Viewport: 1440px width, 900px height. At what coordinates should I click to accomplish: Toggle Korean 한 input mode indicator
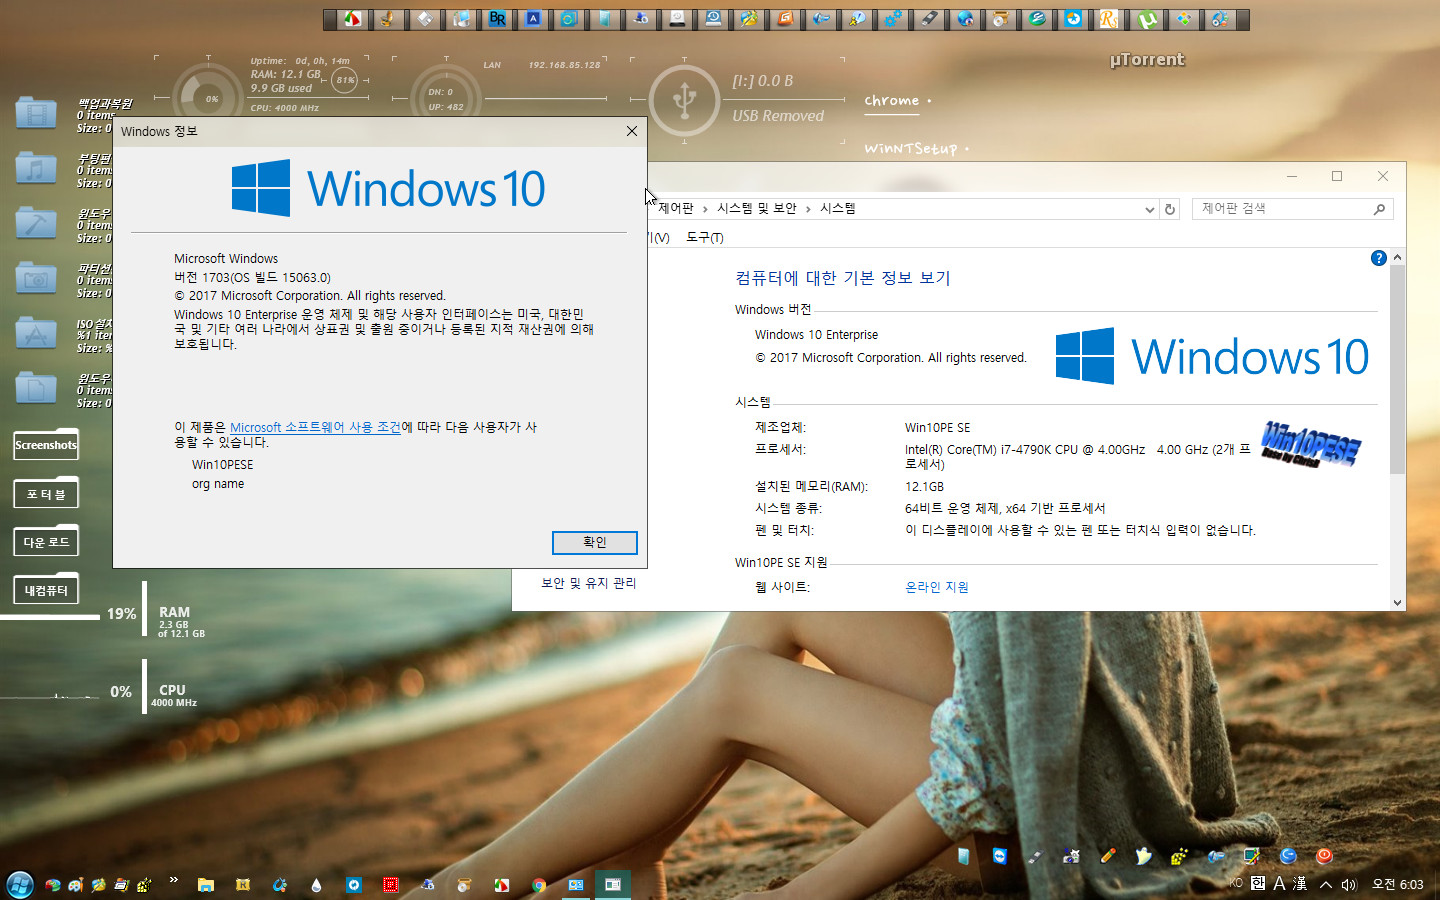tap(1257, 883)
